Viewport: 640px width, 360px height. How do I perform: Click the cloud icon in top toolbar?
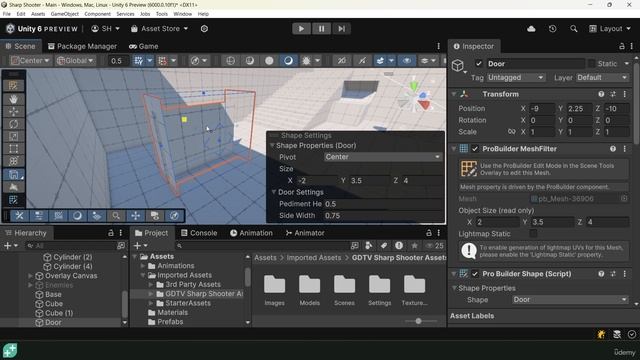(531, 29)
